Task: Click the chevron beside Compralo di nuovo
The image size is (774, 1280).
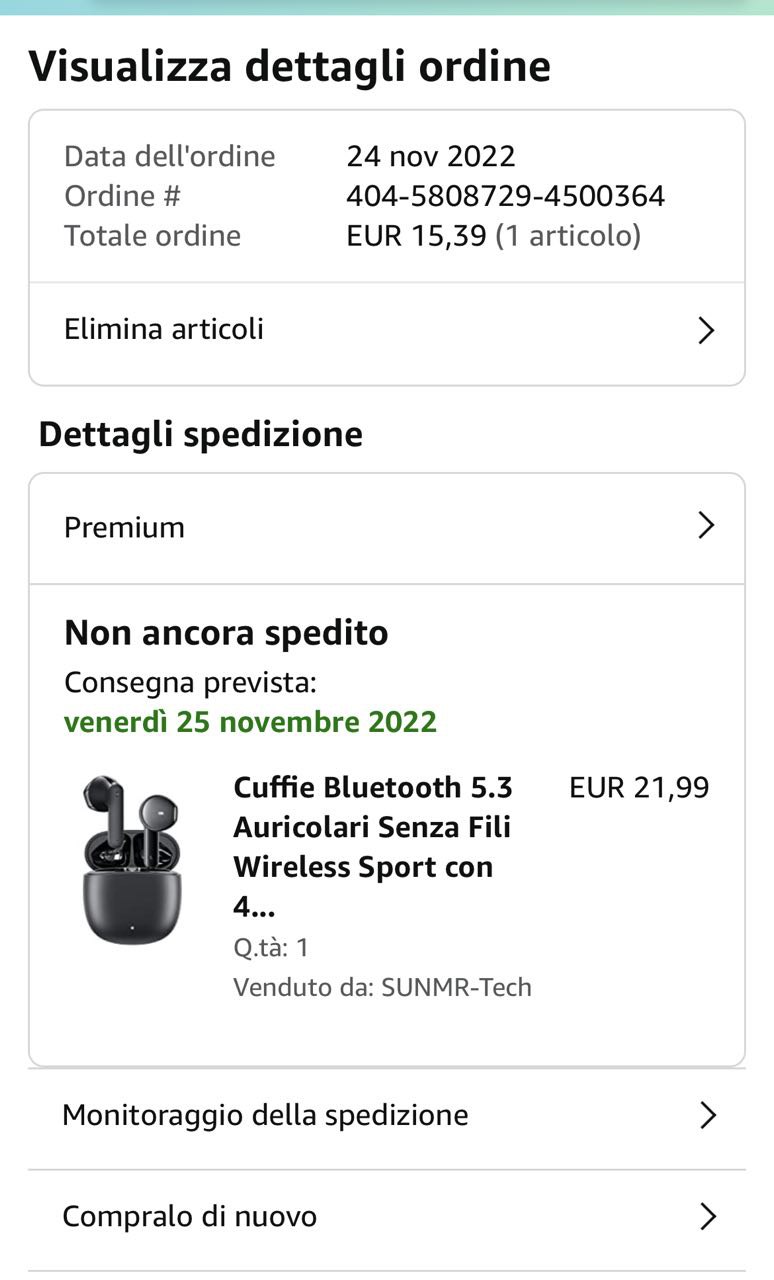Action: (708, 1216)
